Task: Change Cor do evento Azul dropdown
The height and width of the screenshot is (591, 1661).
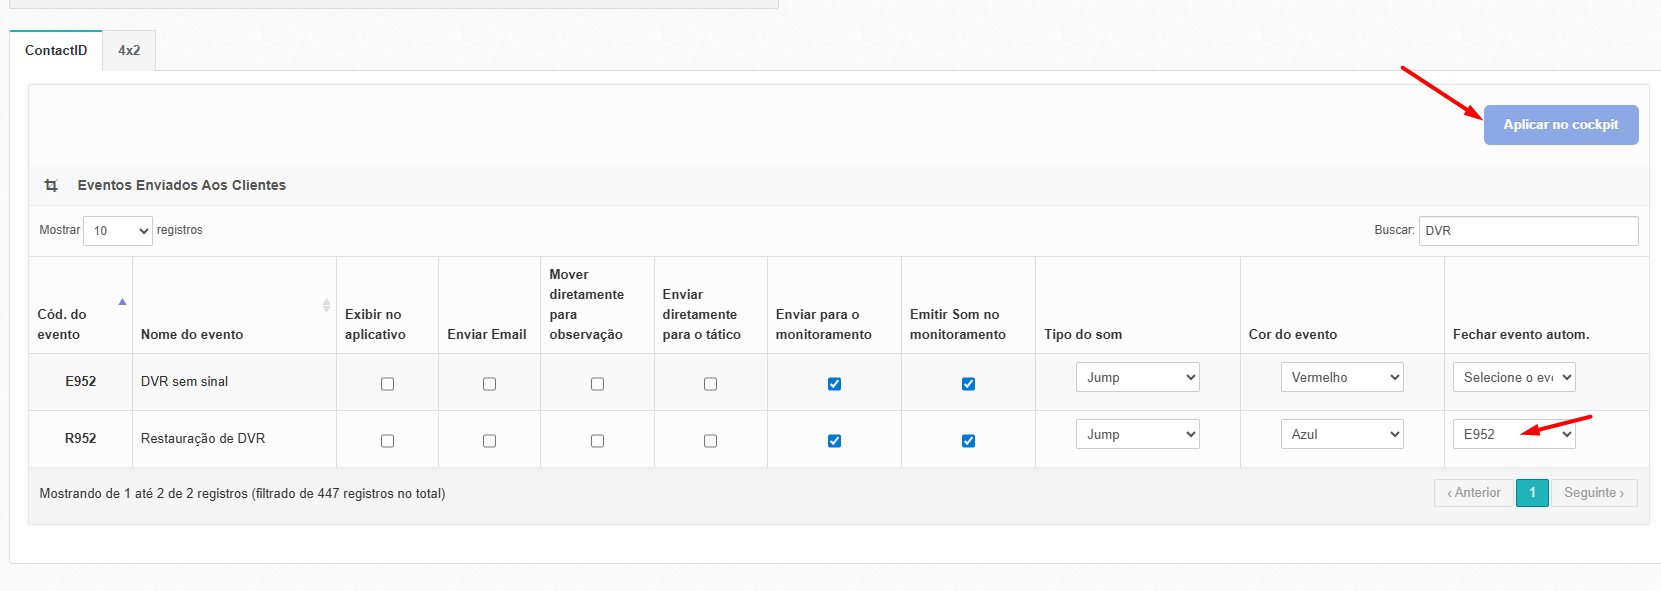Action: [1341, 434]
